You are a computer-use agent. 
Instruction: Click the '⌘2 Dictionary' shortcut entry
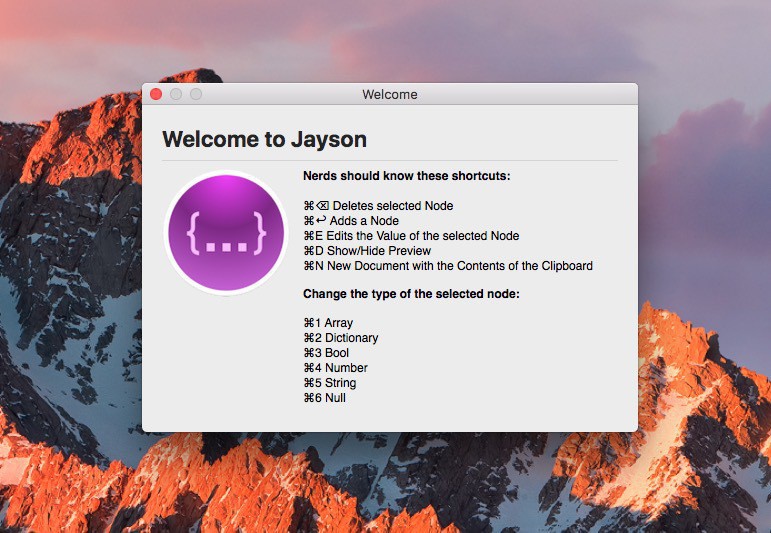pos(340,338)
